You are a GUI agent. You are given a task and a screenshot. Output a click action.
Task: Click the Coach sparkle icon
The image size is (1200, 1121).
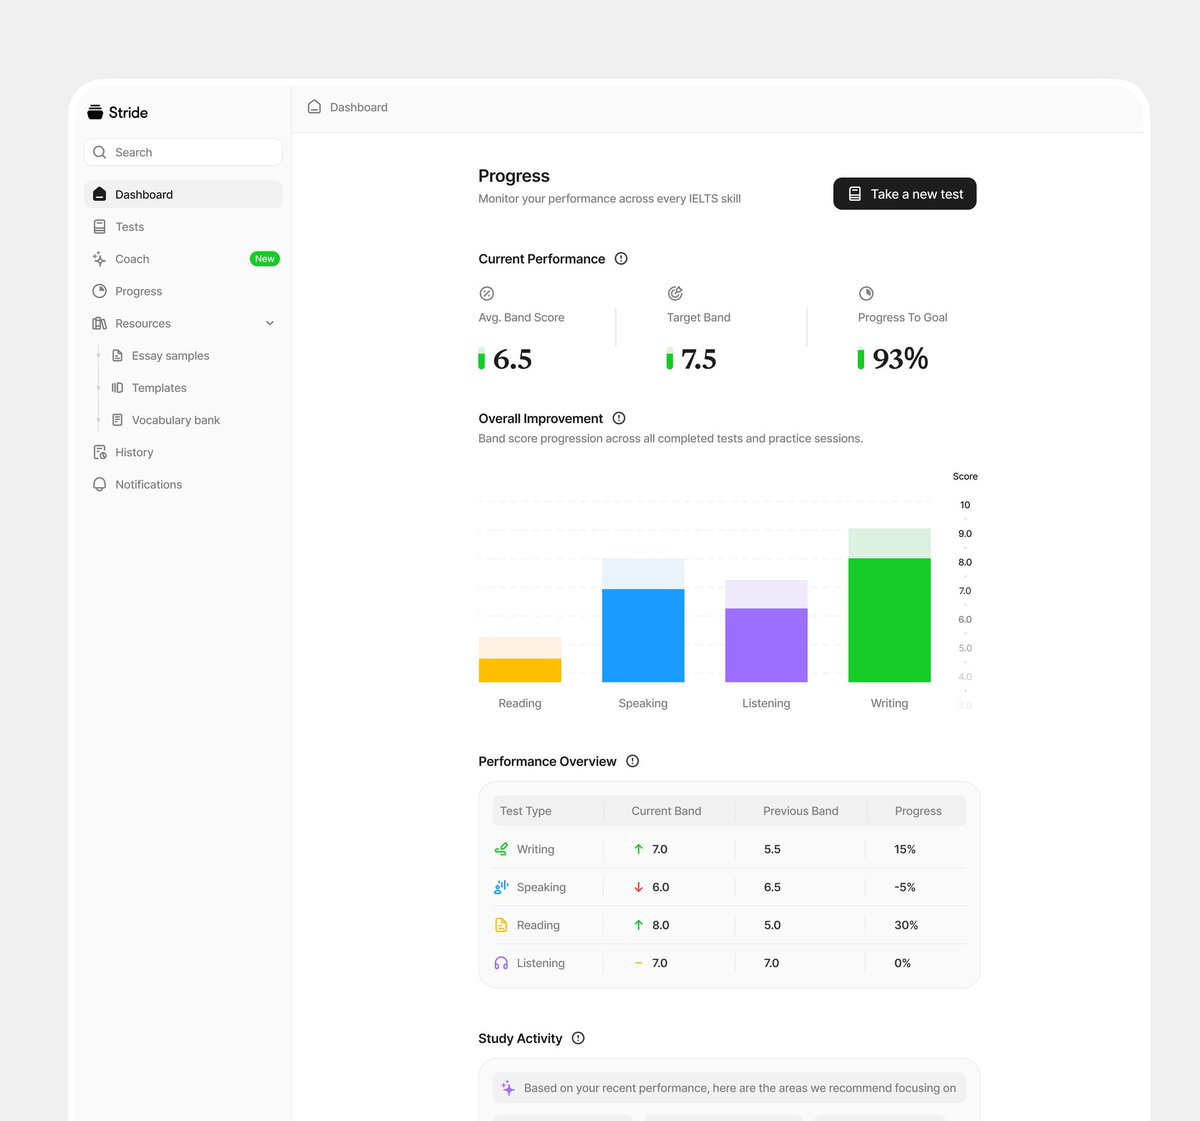[x=99, y=259]
